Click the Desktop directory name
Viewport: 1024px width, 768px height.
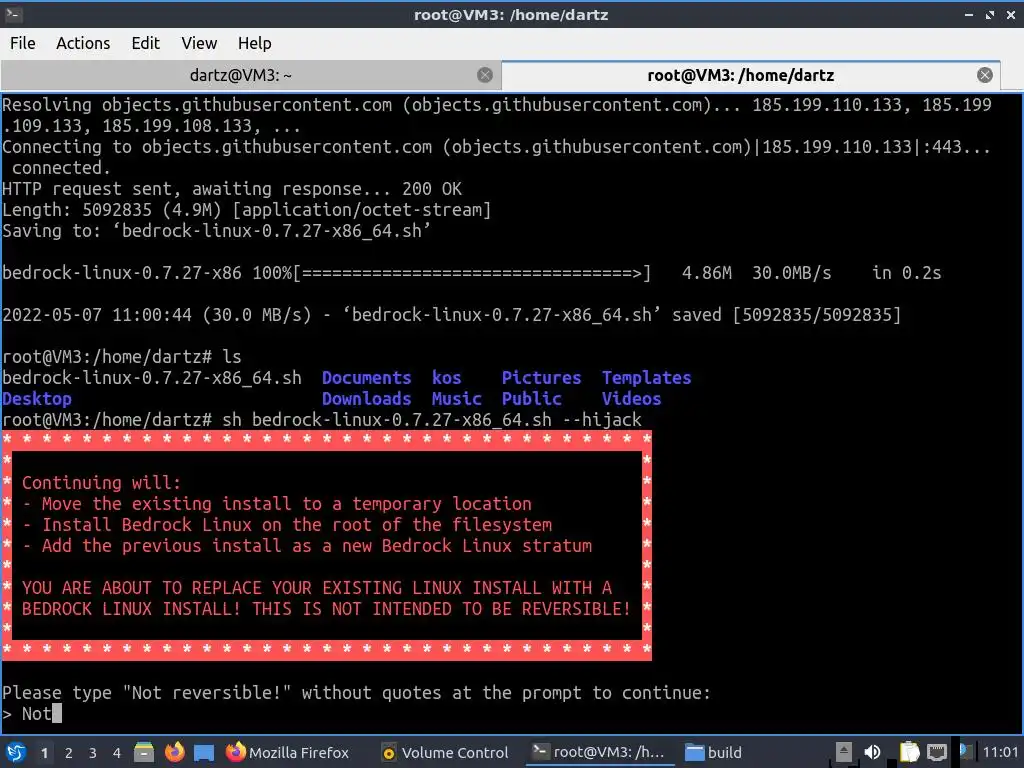pyautogui.click(x=37, y=399)
